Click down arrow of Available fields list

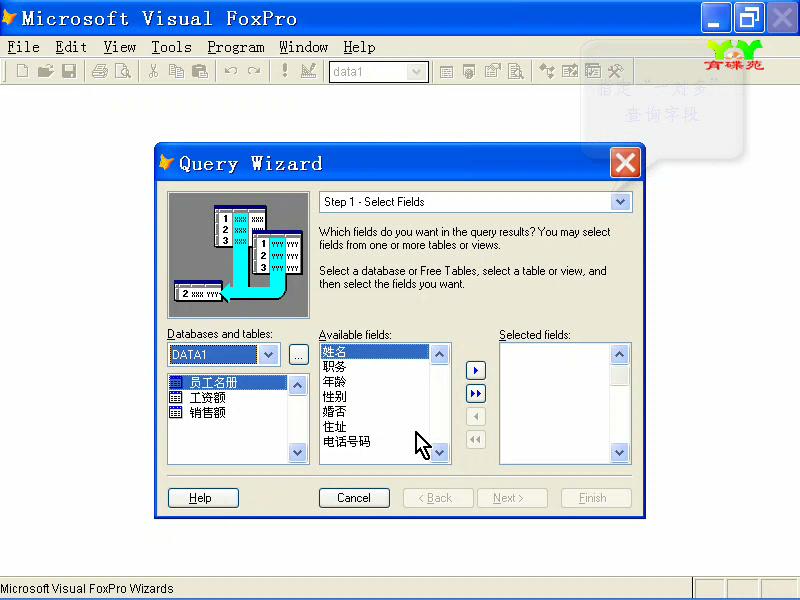click(x=439, y=452)
